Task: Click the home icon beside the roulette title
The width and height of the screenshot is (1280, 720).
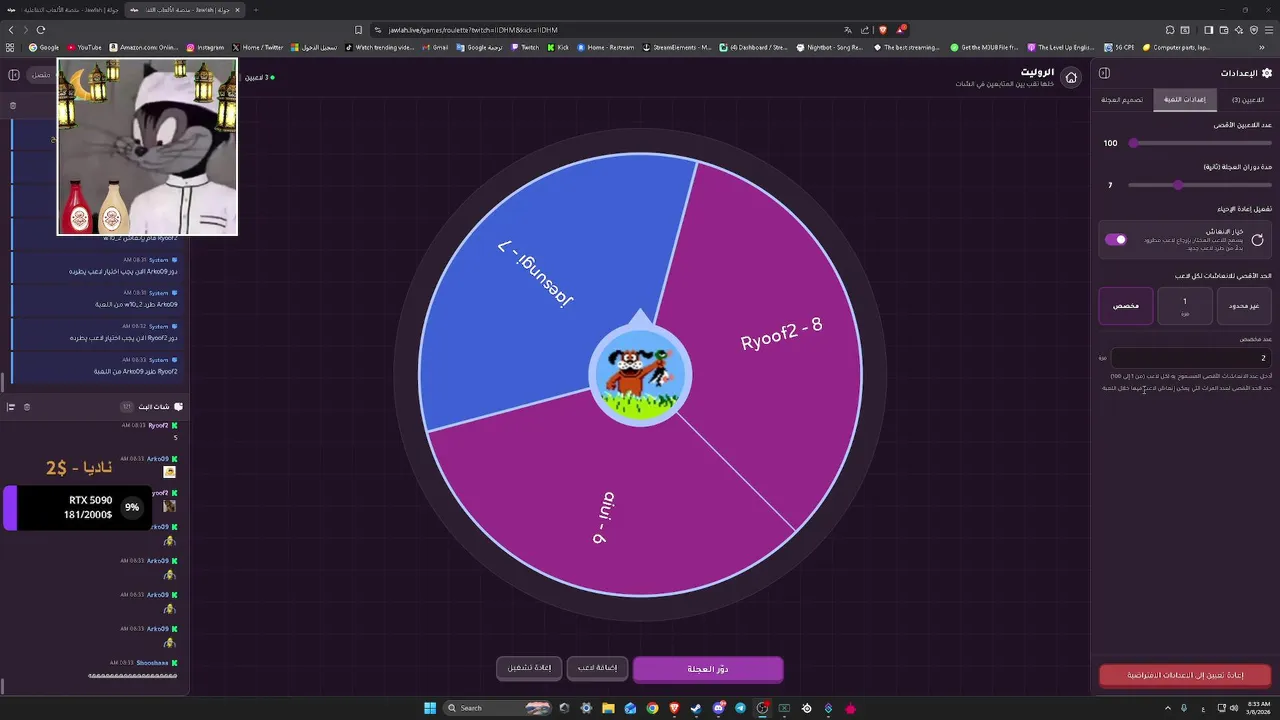Action: click(x=1071, y=78)
